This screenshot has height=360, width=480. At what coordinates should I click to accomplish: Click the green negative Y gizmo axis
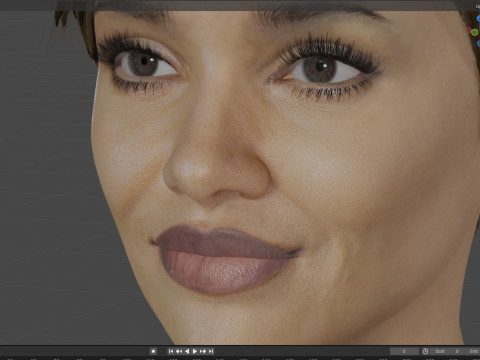475,32
